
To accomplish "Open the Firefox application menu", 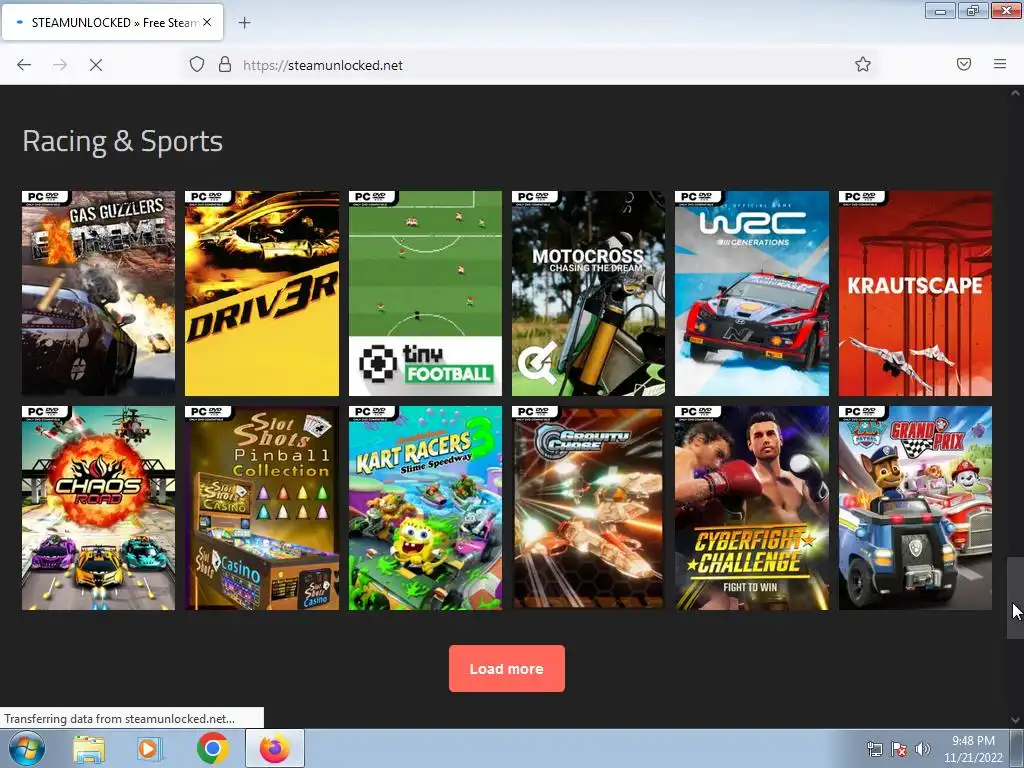I will (x=1000, y=64).
